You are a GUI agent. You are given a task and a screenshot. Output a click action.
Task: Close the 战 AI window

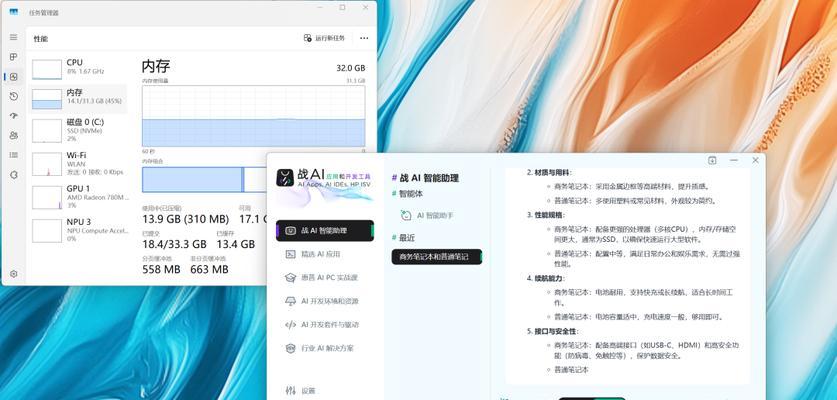755,160
